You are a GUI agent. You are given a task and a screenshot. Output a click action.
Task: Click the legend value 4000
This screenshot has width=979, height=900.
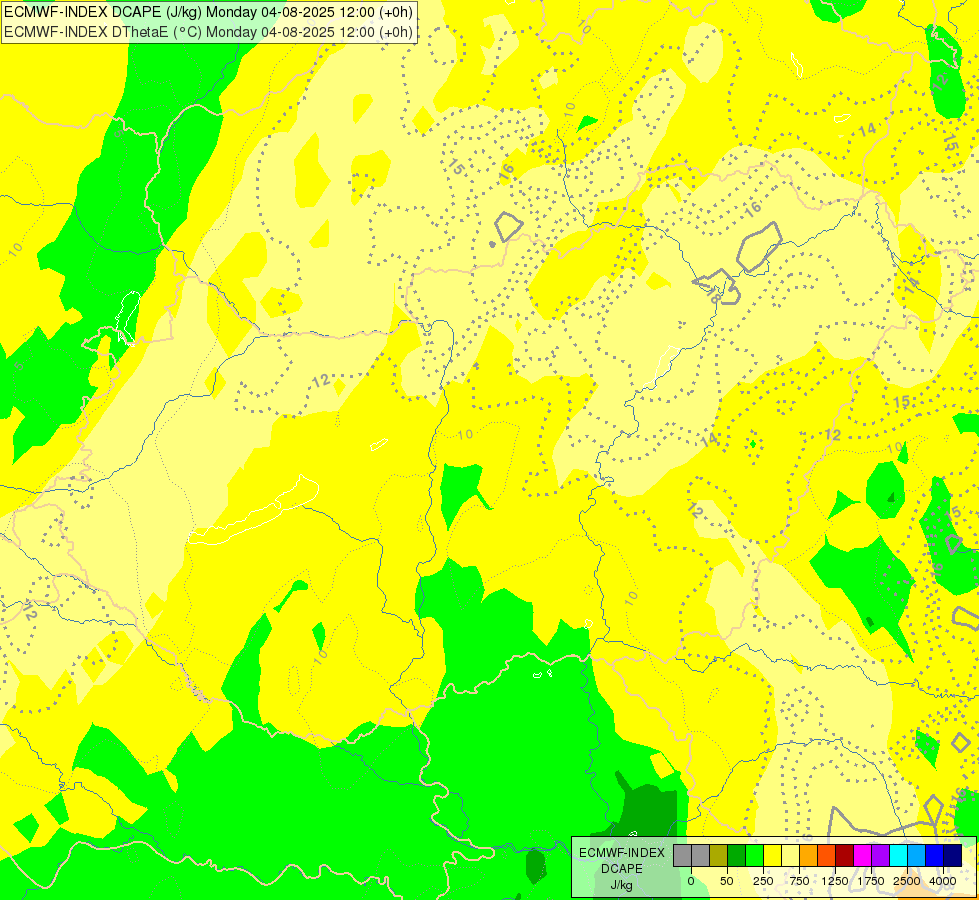(x=943, y=881)
